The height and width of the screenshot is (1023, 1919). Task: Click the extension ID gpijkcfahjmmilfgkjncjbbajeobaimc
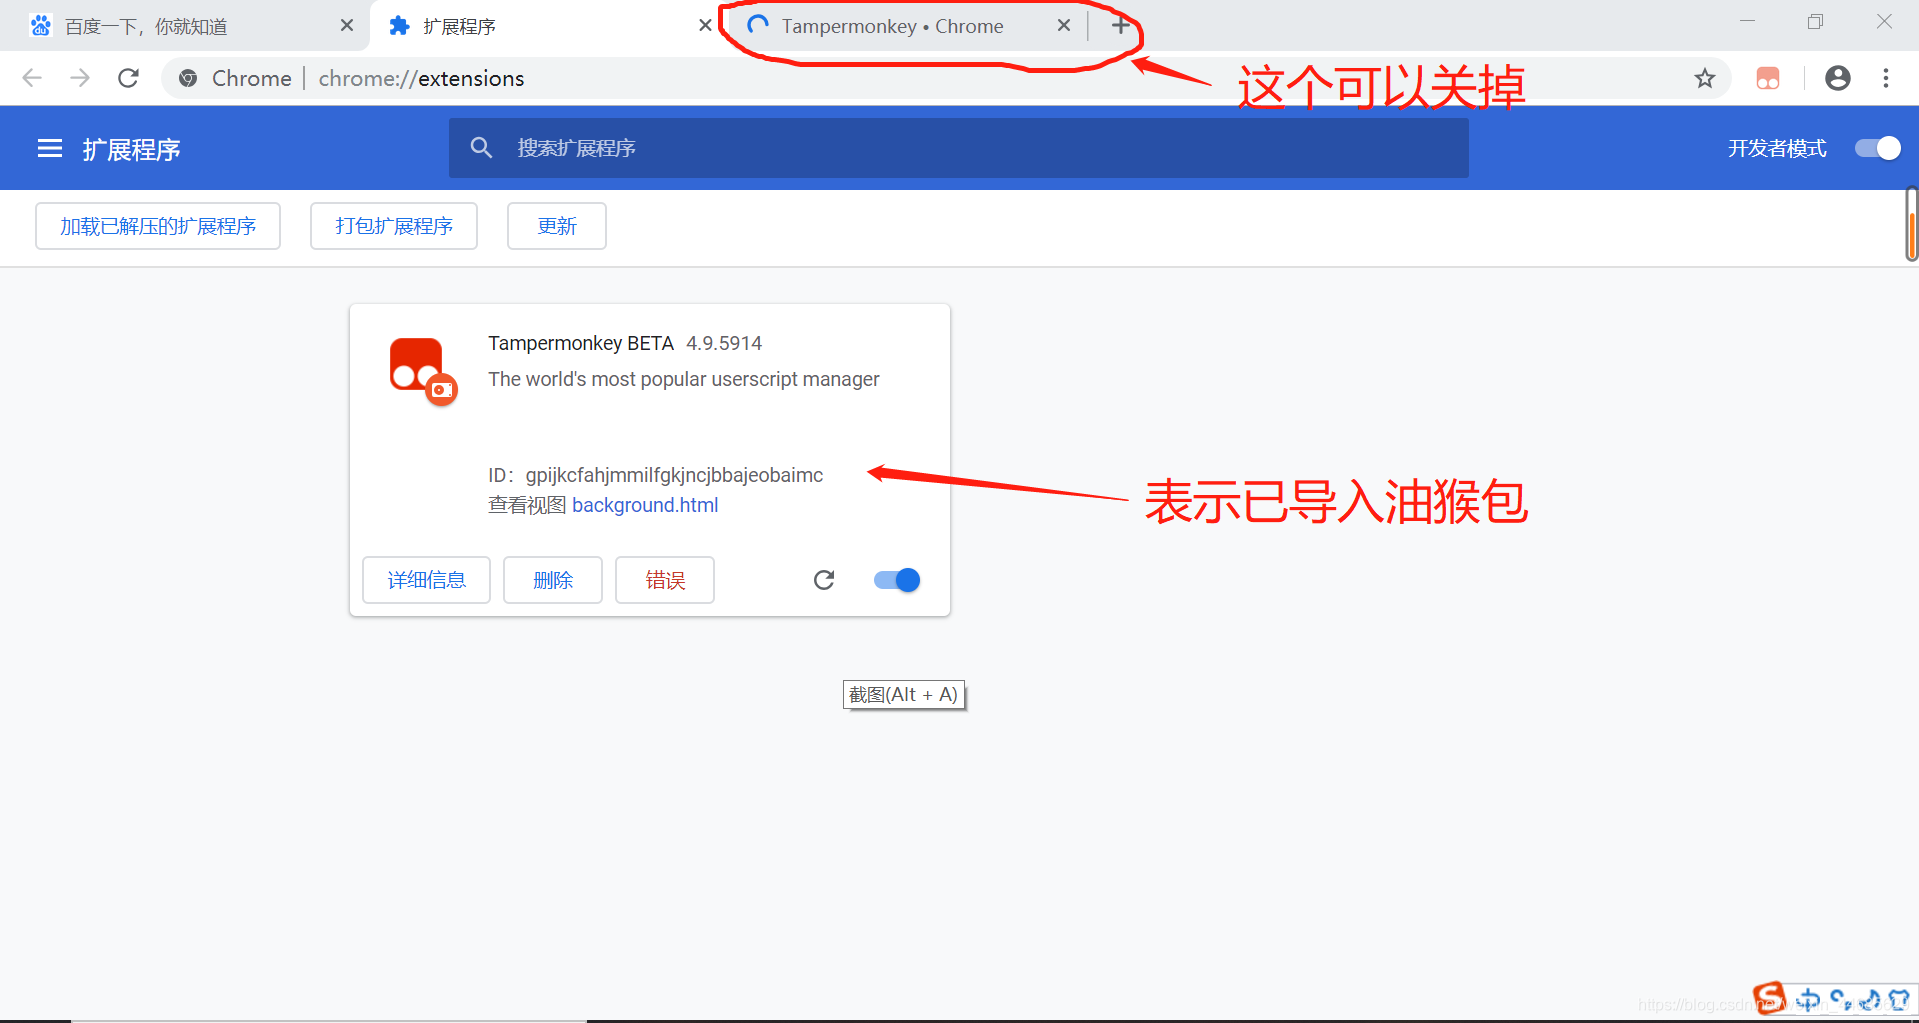pyautogui.click(x=674, y=475)
